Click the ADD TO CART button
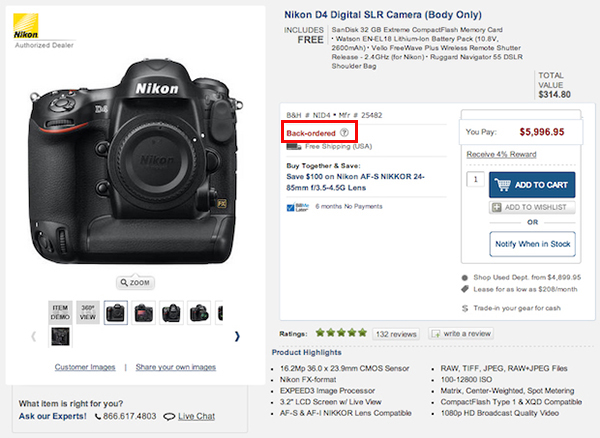 (x=532, y=185)
